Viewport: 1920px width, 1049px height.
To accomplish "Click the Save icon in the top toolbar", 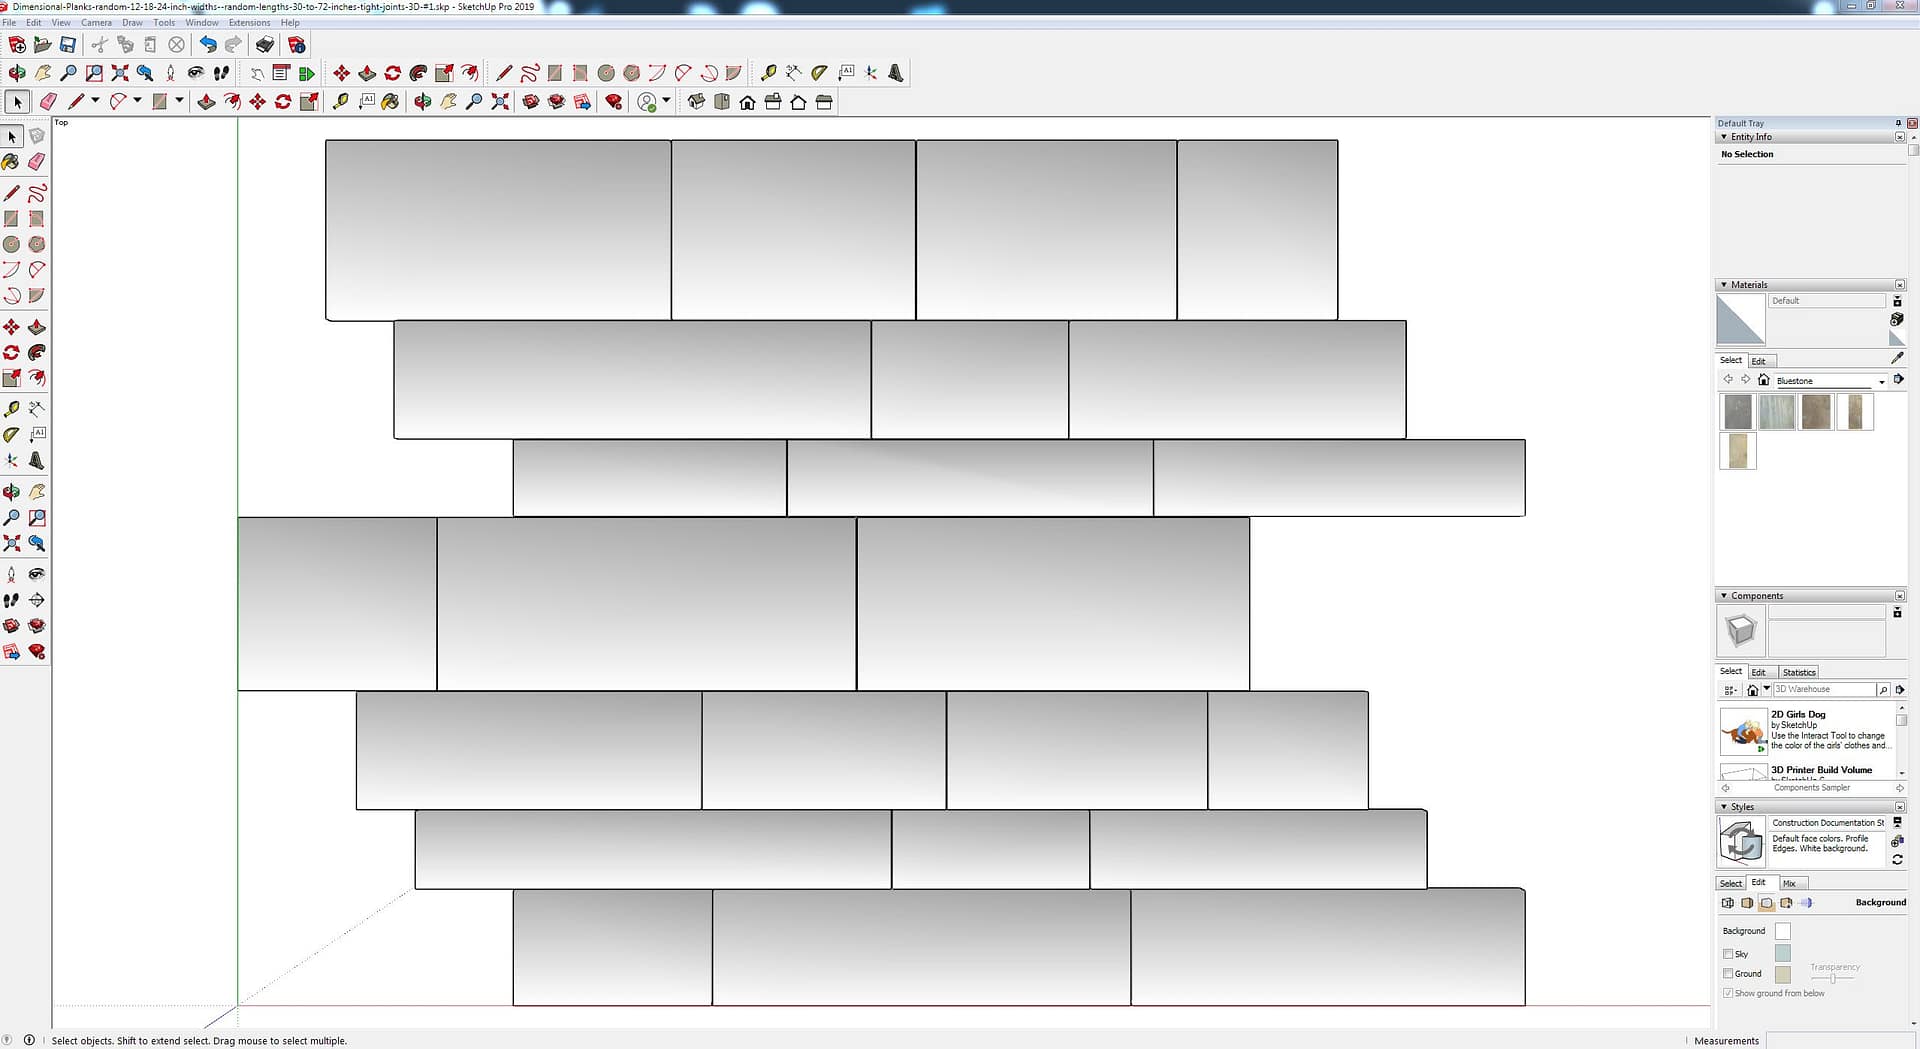I will click(68, 45).
